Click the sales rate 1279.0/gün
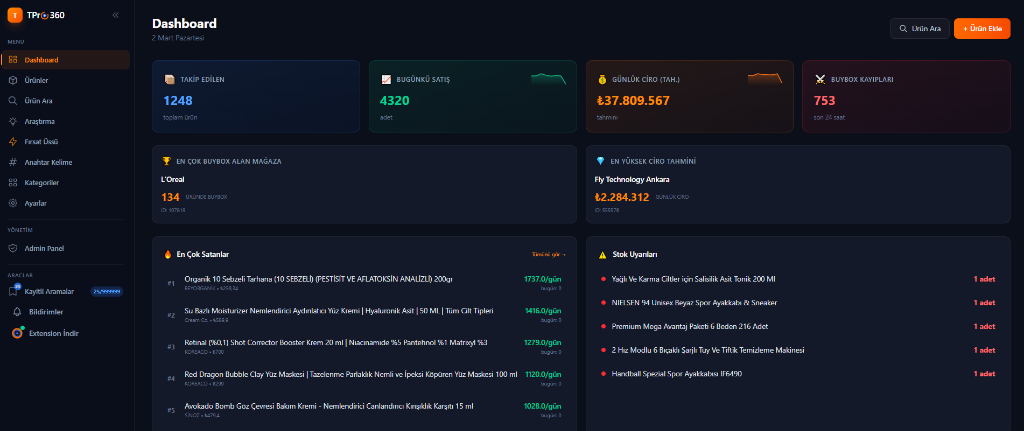Viewport: 1024px width, 431px height. (x=542, y=342)
